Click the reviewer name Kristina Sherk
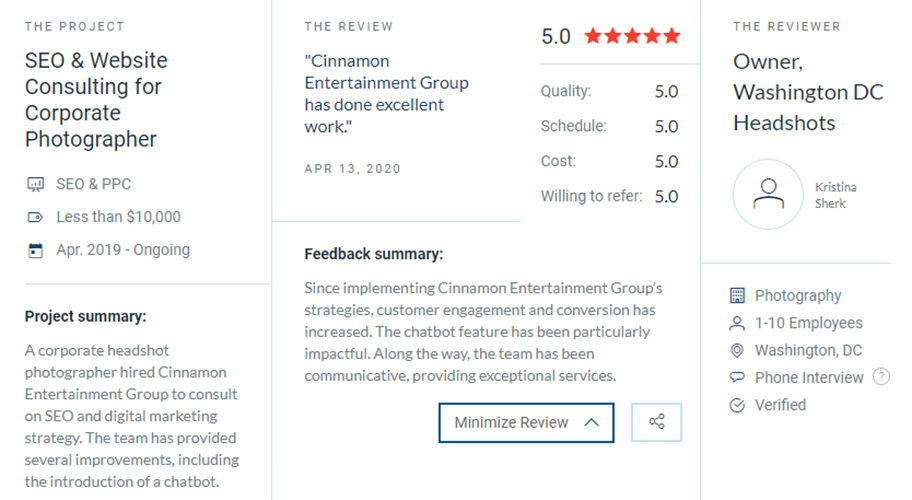 coord(836,195)
